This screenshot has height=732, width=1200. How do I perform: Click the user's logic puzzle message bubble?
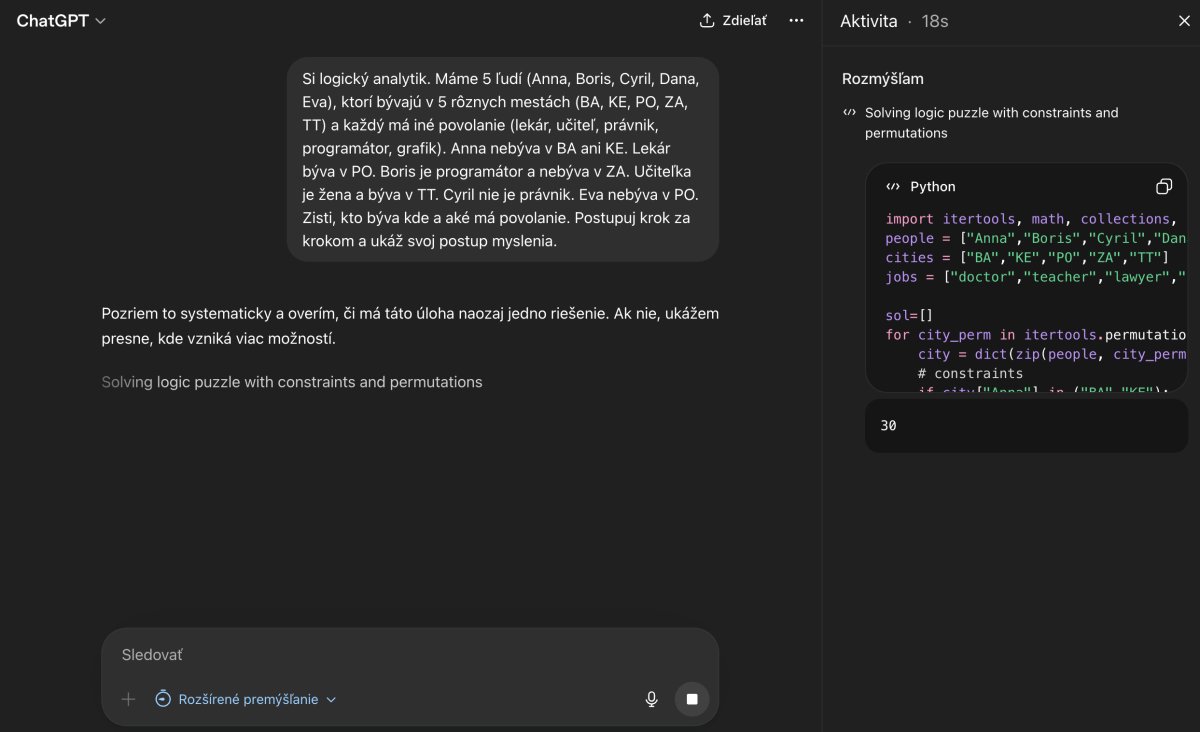[x=502, y=160]
